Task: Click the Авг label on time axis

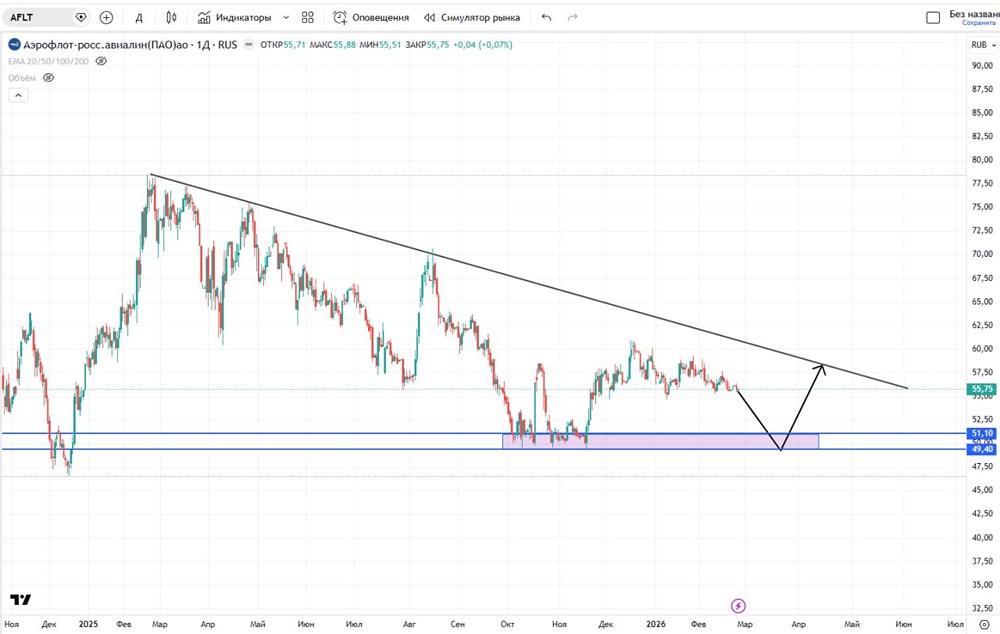Action: (409, 624)
